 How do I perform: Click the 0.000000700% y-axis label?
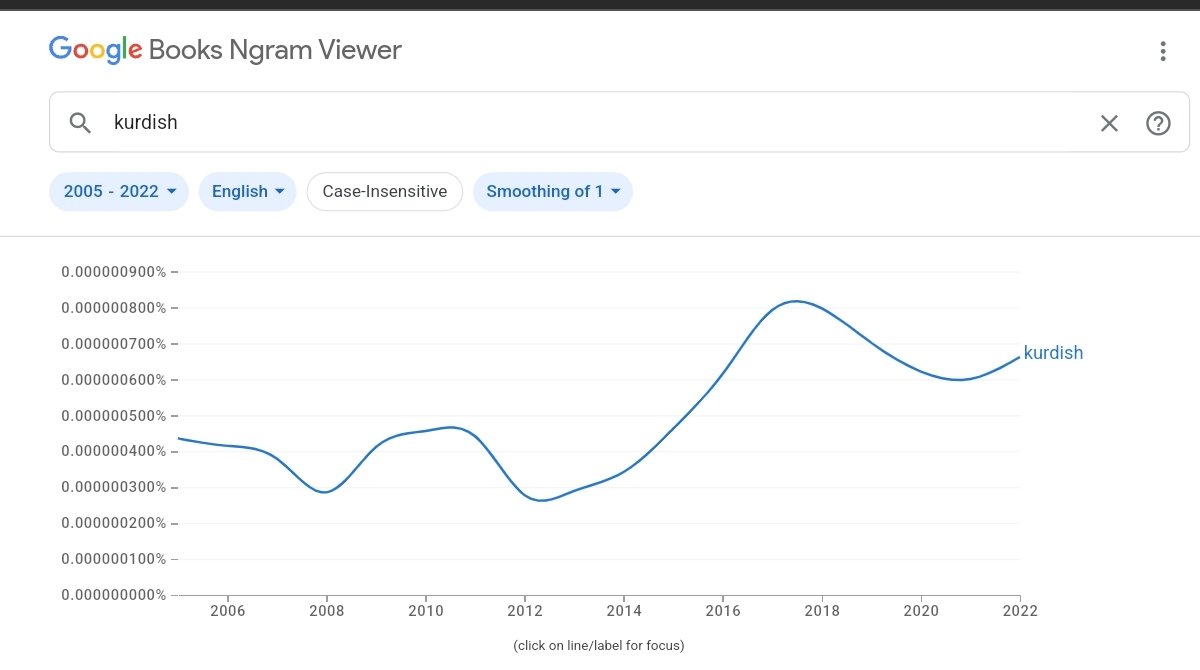[x=114, y=344]
